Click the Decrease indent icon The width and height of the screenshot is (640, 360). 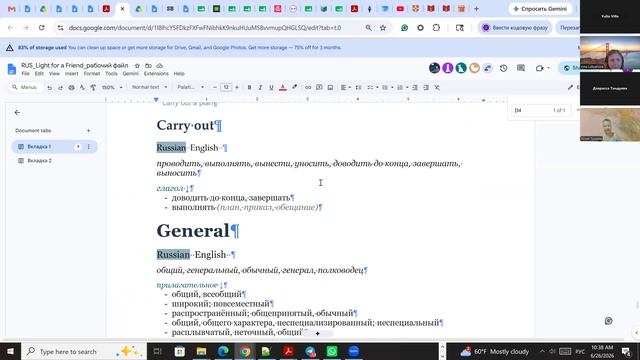coord(415,87)
